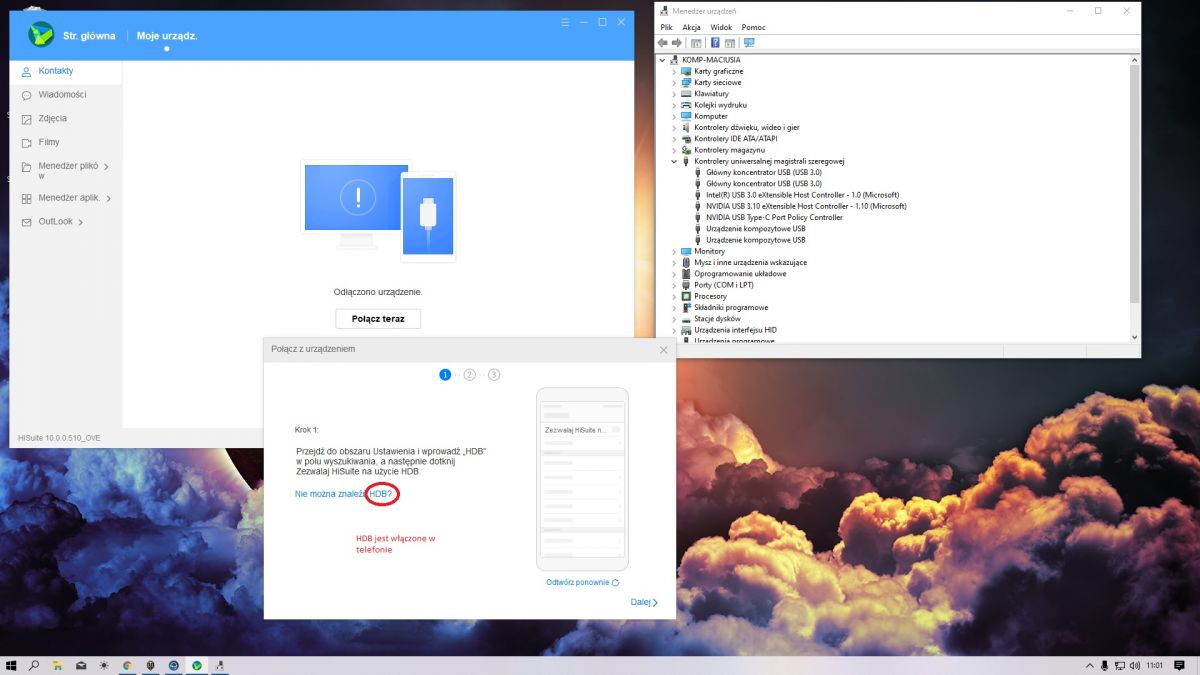Click HiSuite green icon in taskbar

point(197,664)
